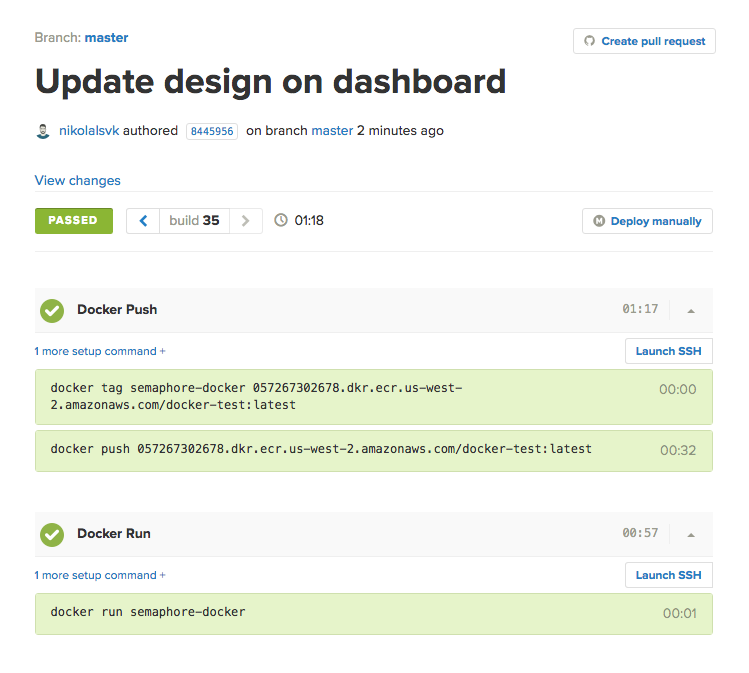Click the clock icon beside 01:18

(281, 221)
